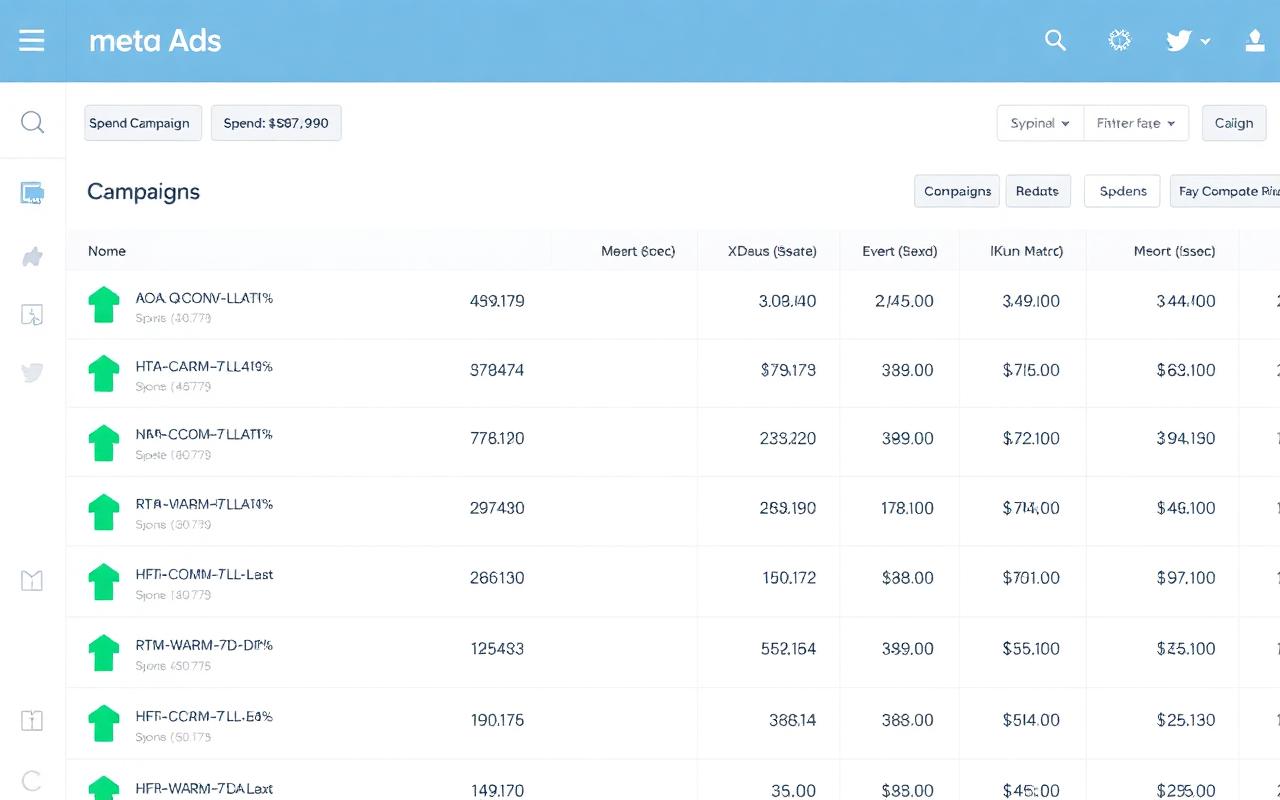
Task: Open the search icon in the top bar
Action: pos(1055,40)
